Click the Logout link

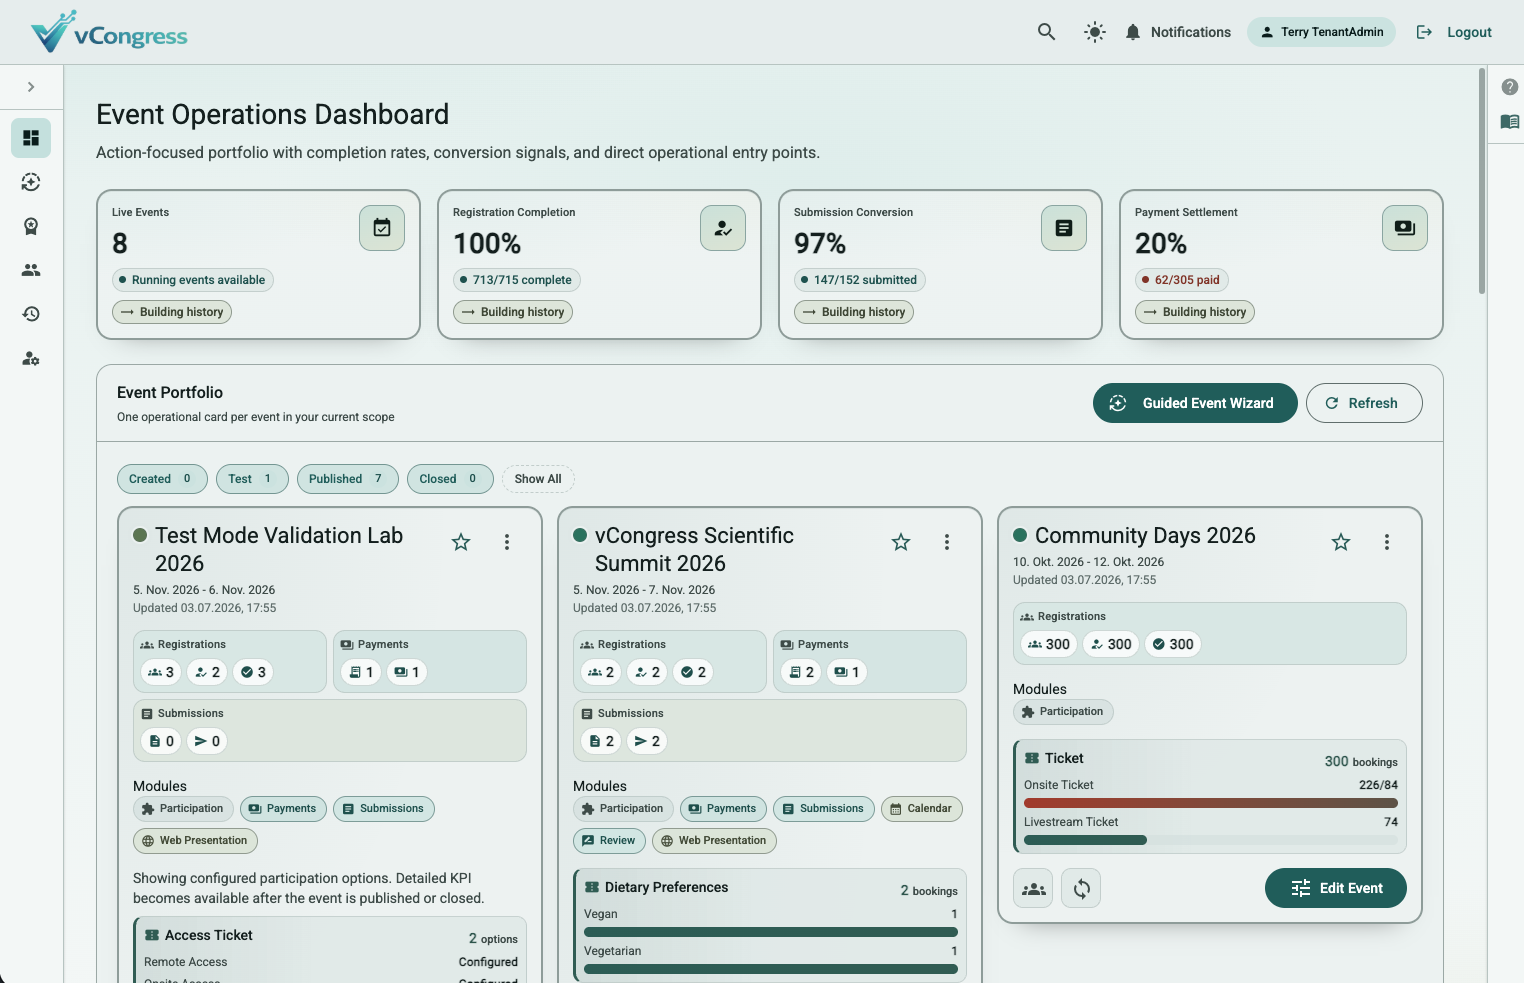1454,32
